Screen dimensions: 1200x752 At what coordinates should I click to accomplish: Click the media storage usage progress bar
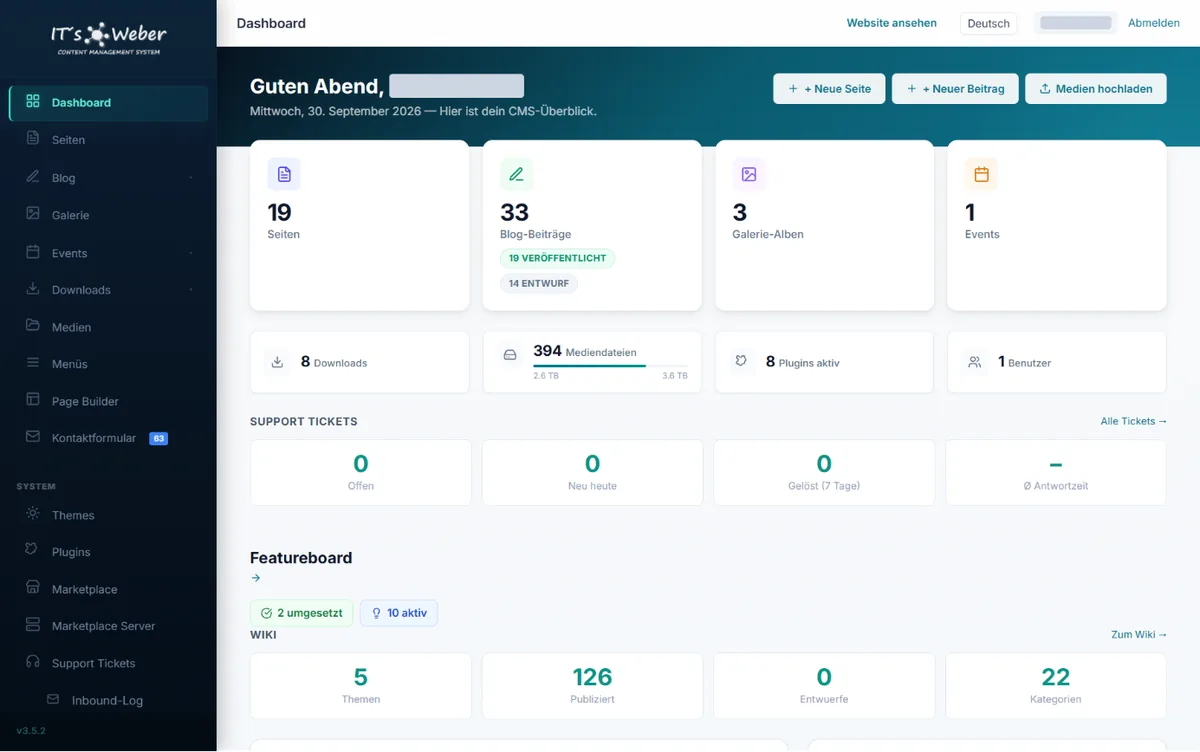pos(610,366)
